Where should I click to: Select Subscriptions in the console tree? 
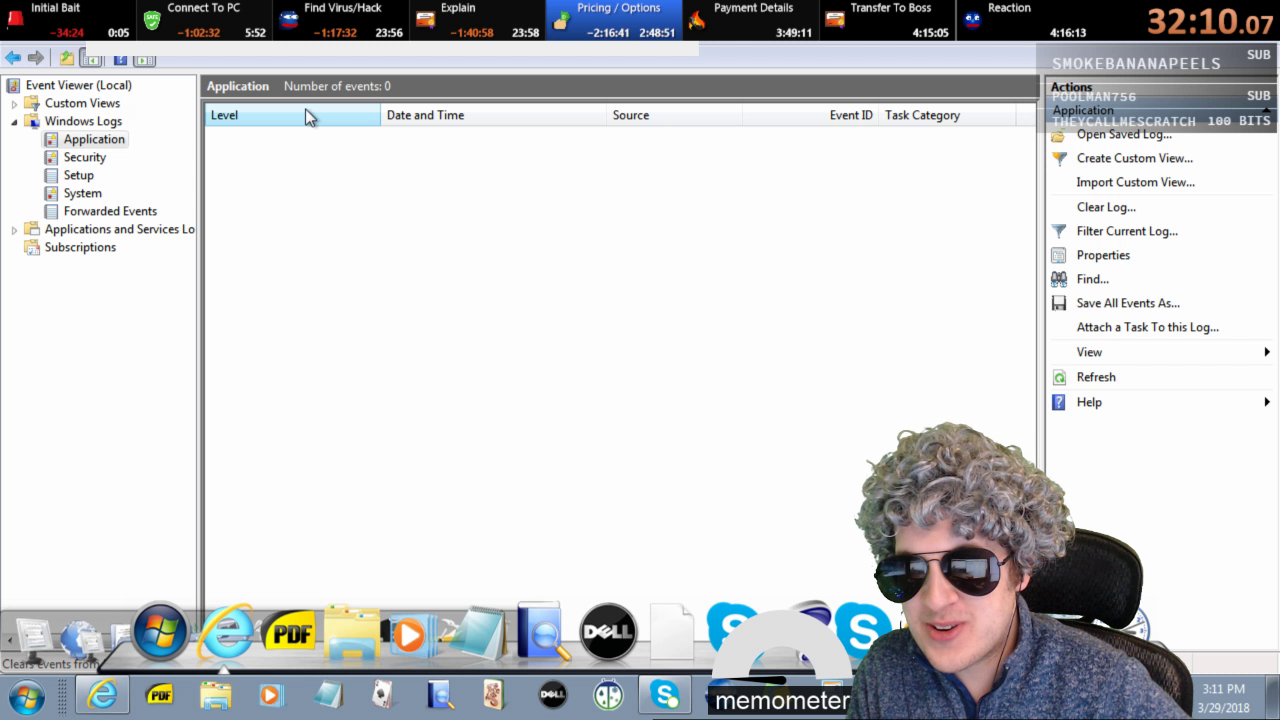[x=80, y=247]
